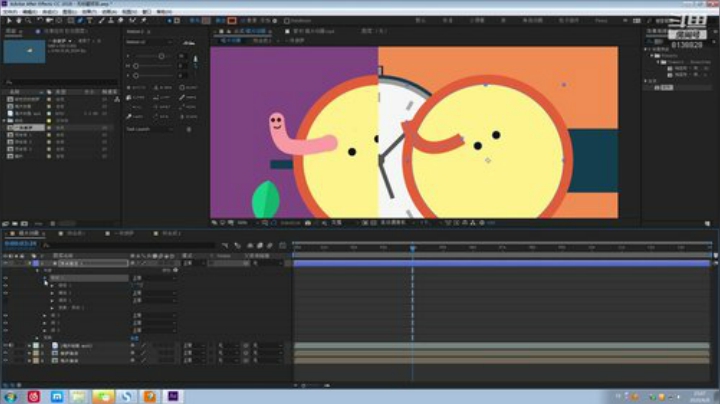720x404 pixels.
Task: Expand the folder item in the project panel
Action: coord(5,121)
